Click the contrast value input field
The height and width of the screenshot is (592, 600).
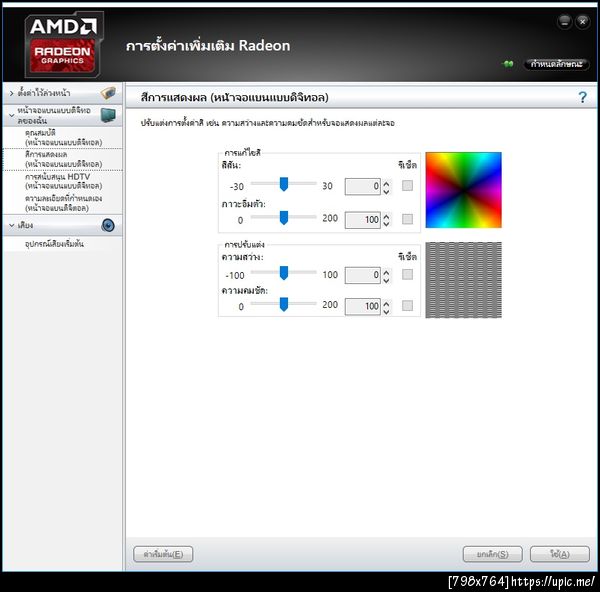click(362, 307)
